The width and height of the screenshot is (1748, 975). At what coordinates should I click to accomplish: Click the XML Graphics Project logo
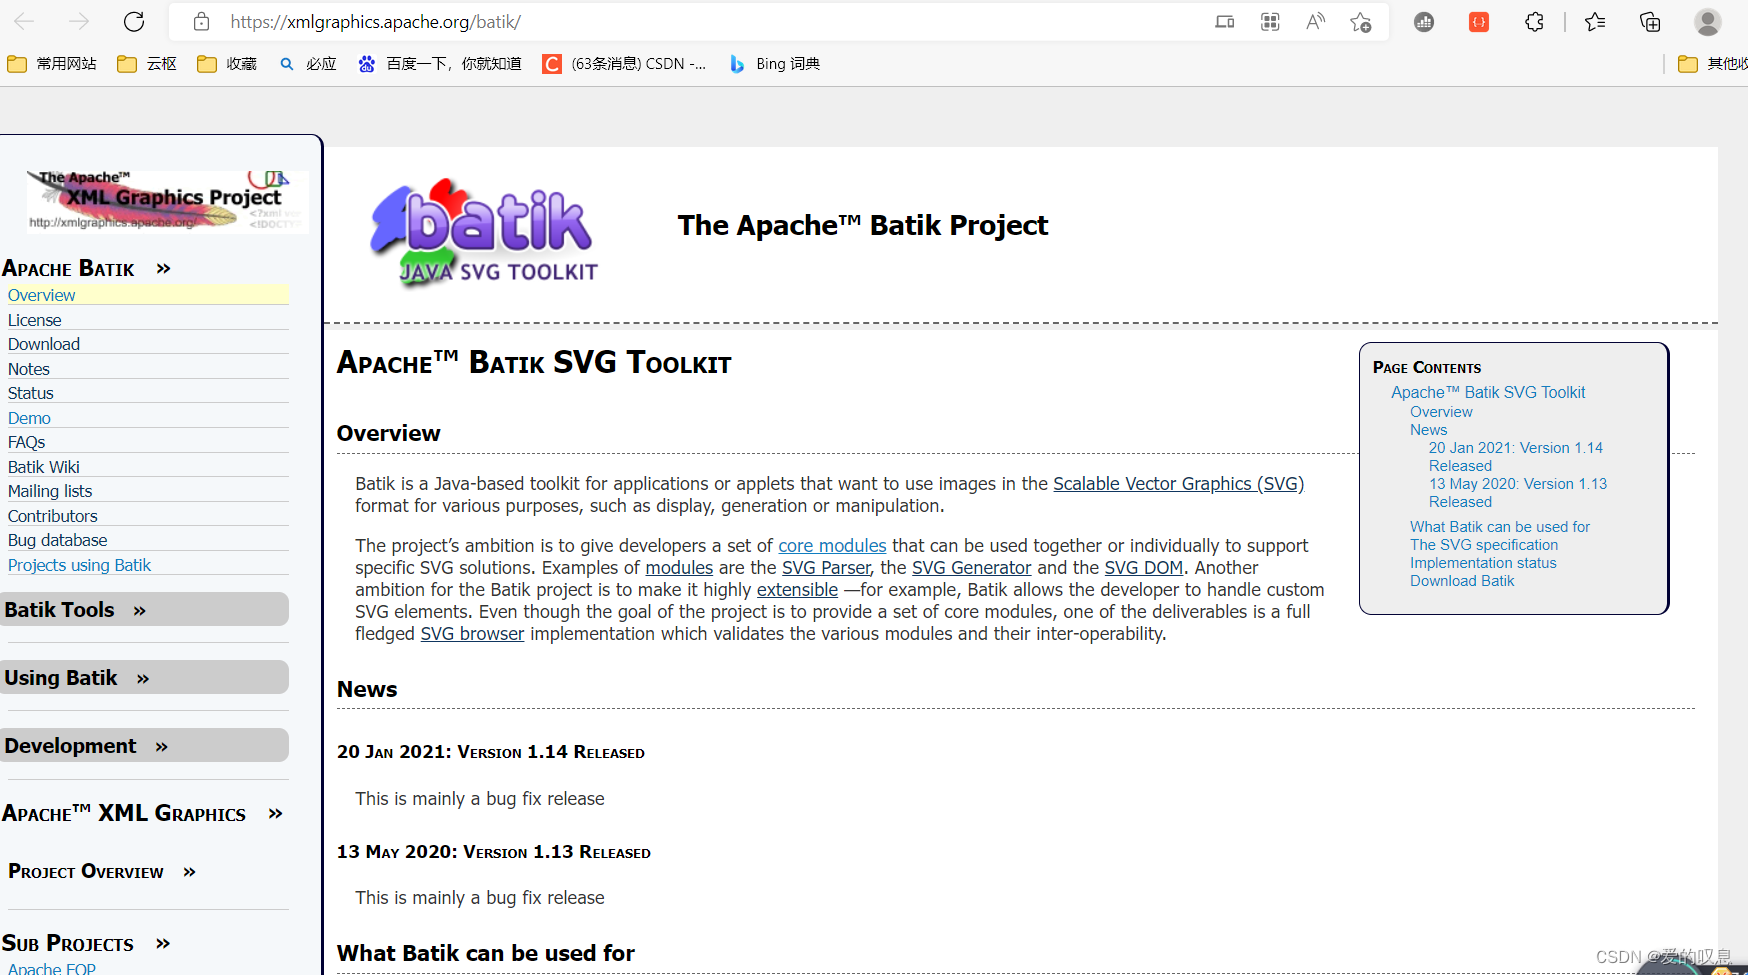168,201
